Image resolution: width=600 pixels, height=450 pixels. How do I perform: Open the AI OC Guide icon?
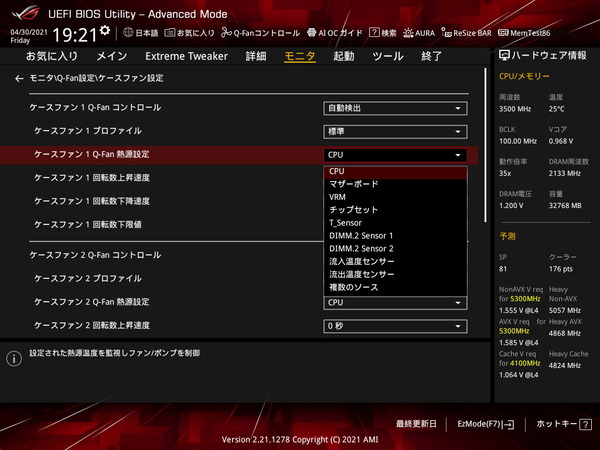coord(311,33)
